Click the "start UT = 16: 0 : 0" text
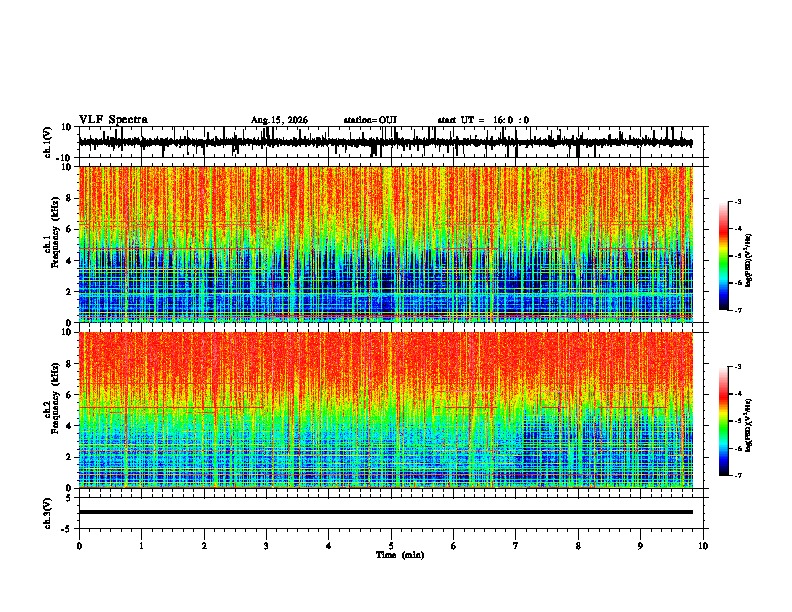Image resolution: width=792 pixels, height=612 pixels. (x=483, y=120)
